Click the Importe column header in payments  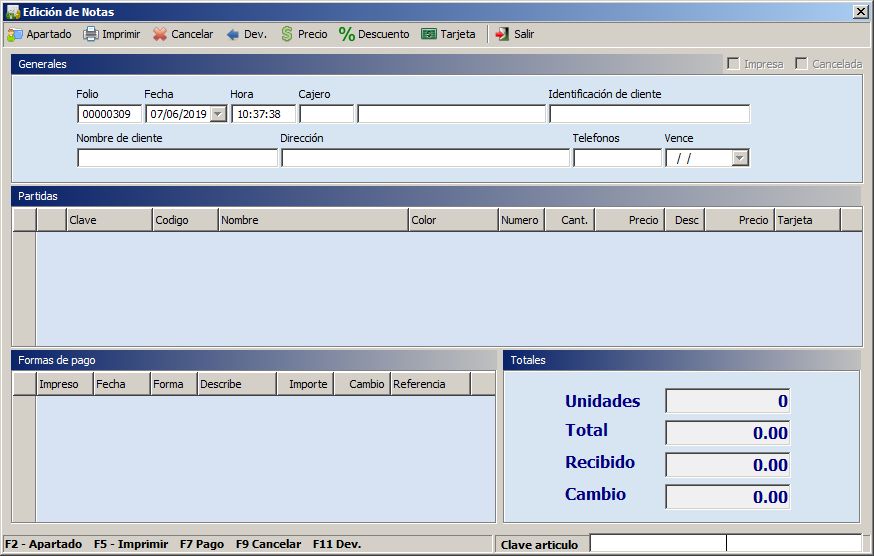pyautogui.click(x=305, y=384)
